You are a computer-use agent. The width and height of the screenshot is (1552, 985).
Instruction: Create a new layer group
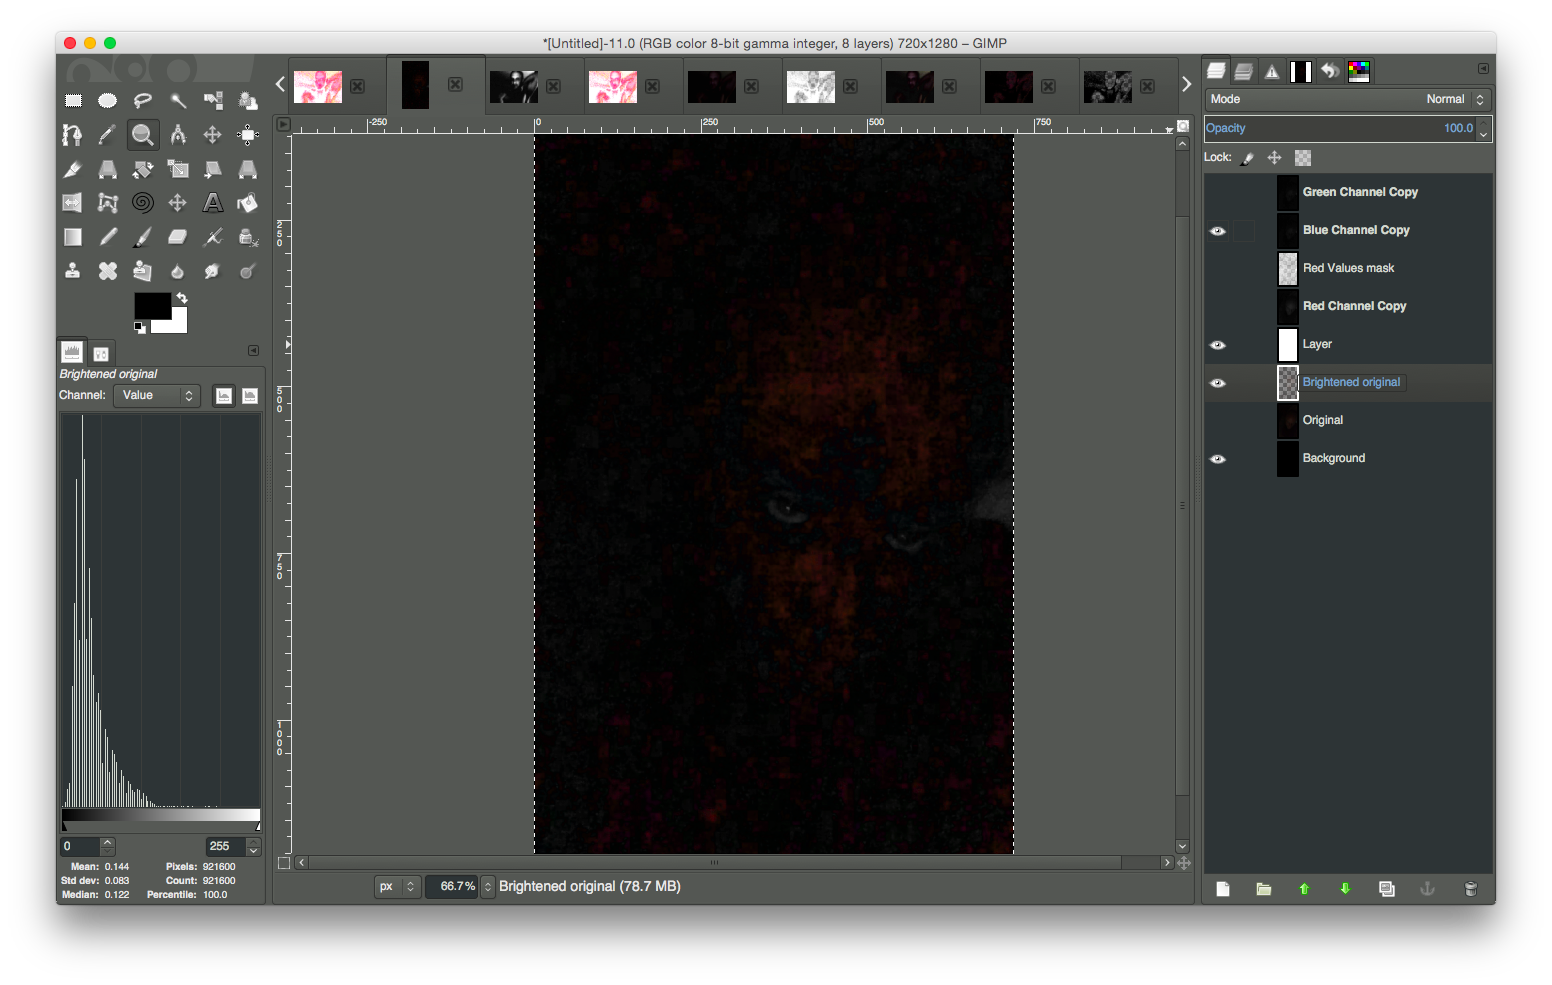1264,889
